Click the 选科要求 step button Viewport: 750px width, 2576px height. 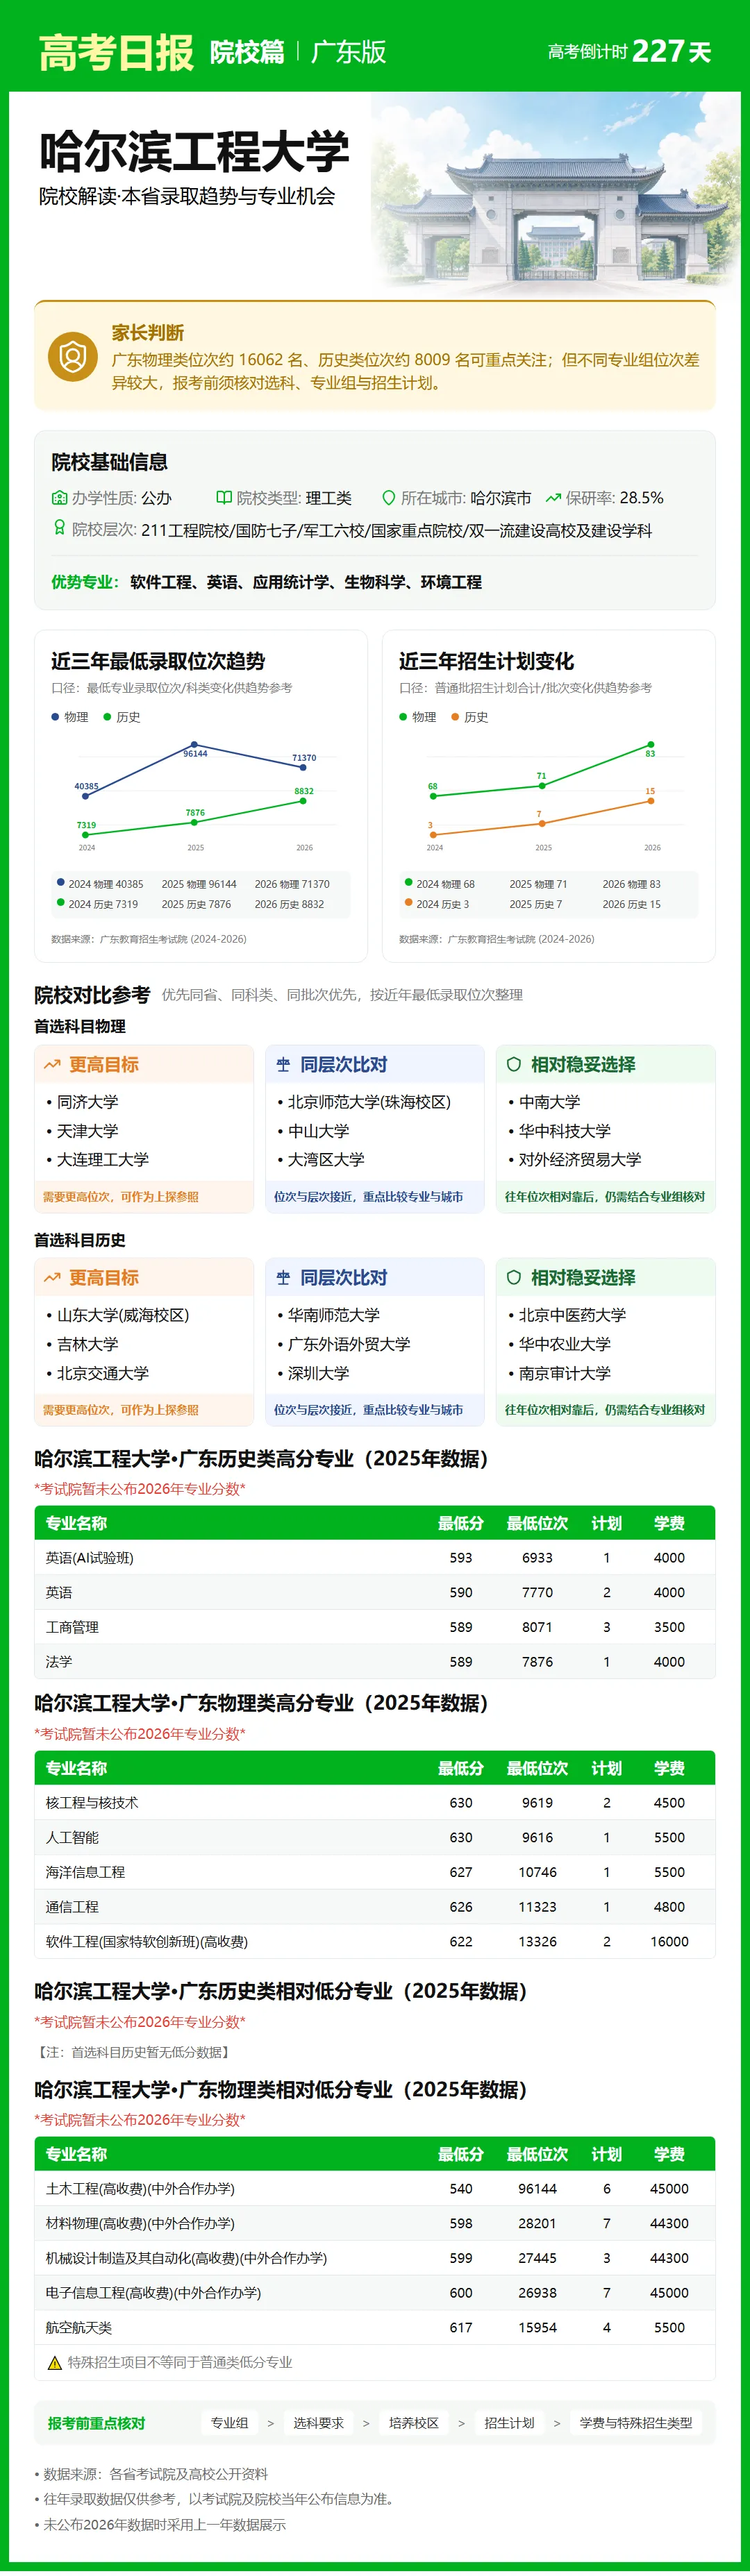(318, 2423)
